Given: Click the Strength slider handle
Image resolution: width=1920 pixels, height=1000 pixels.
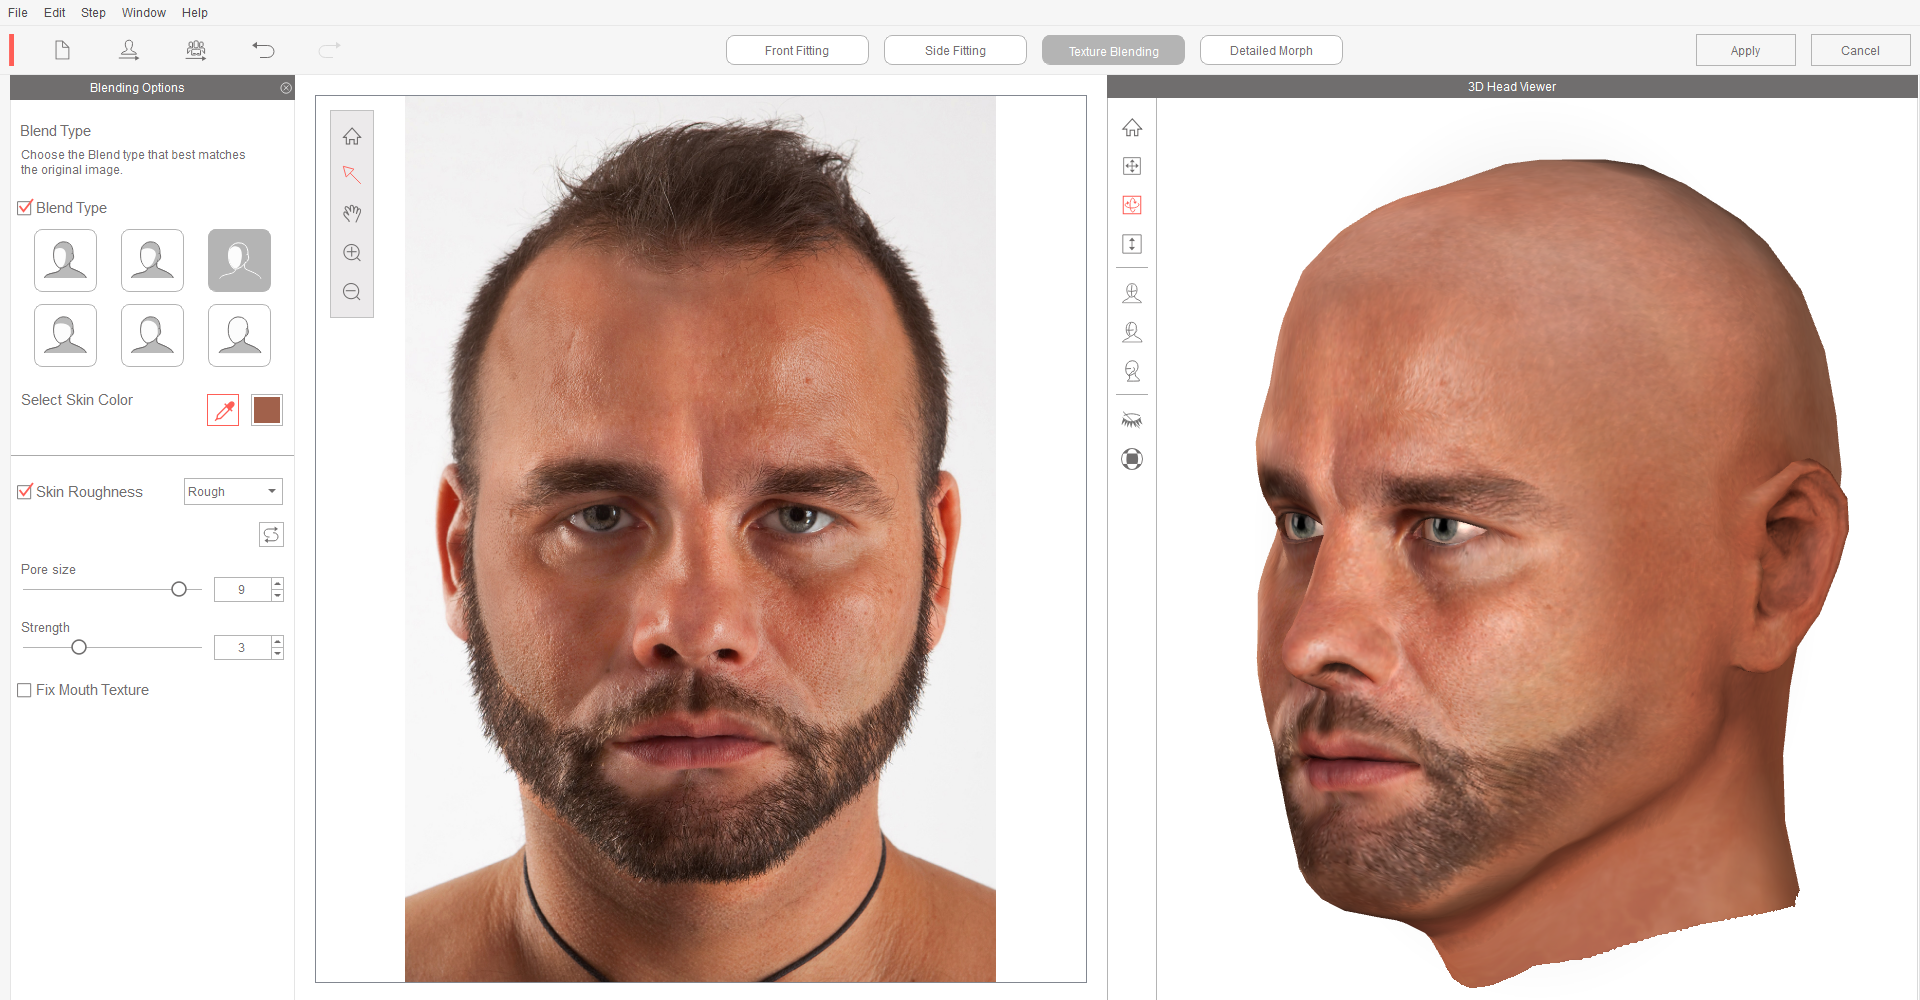Looking at the screenshot, I should pyautogui.click(x=79, y=647).
